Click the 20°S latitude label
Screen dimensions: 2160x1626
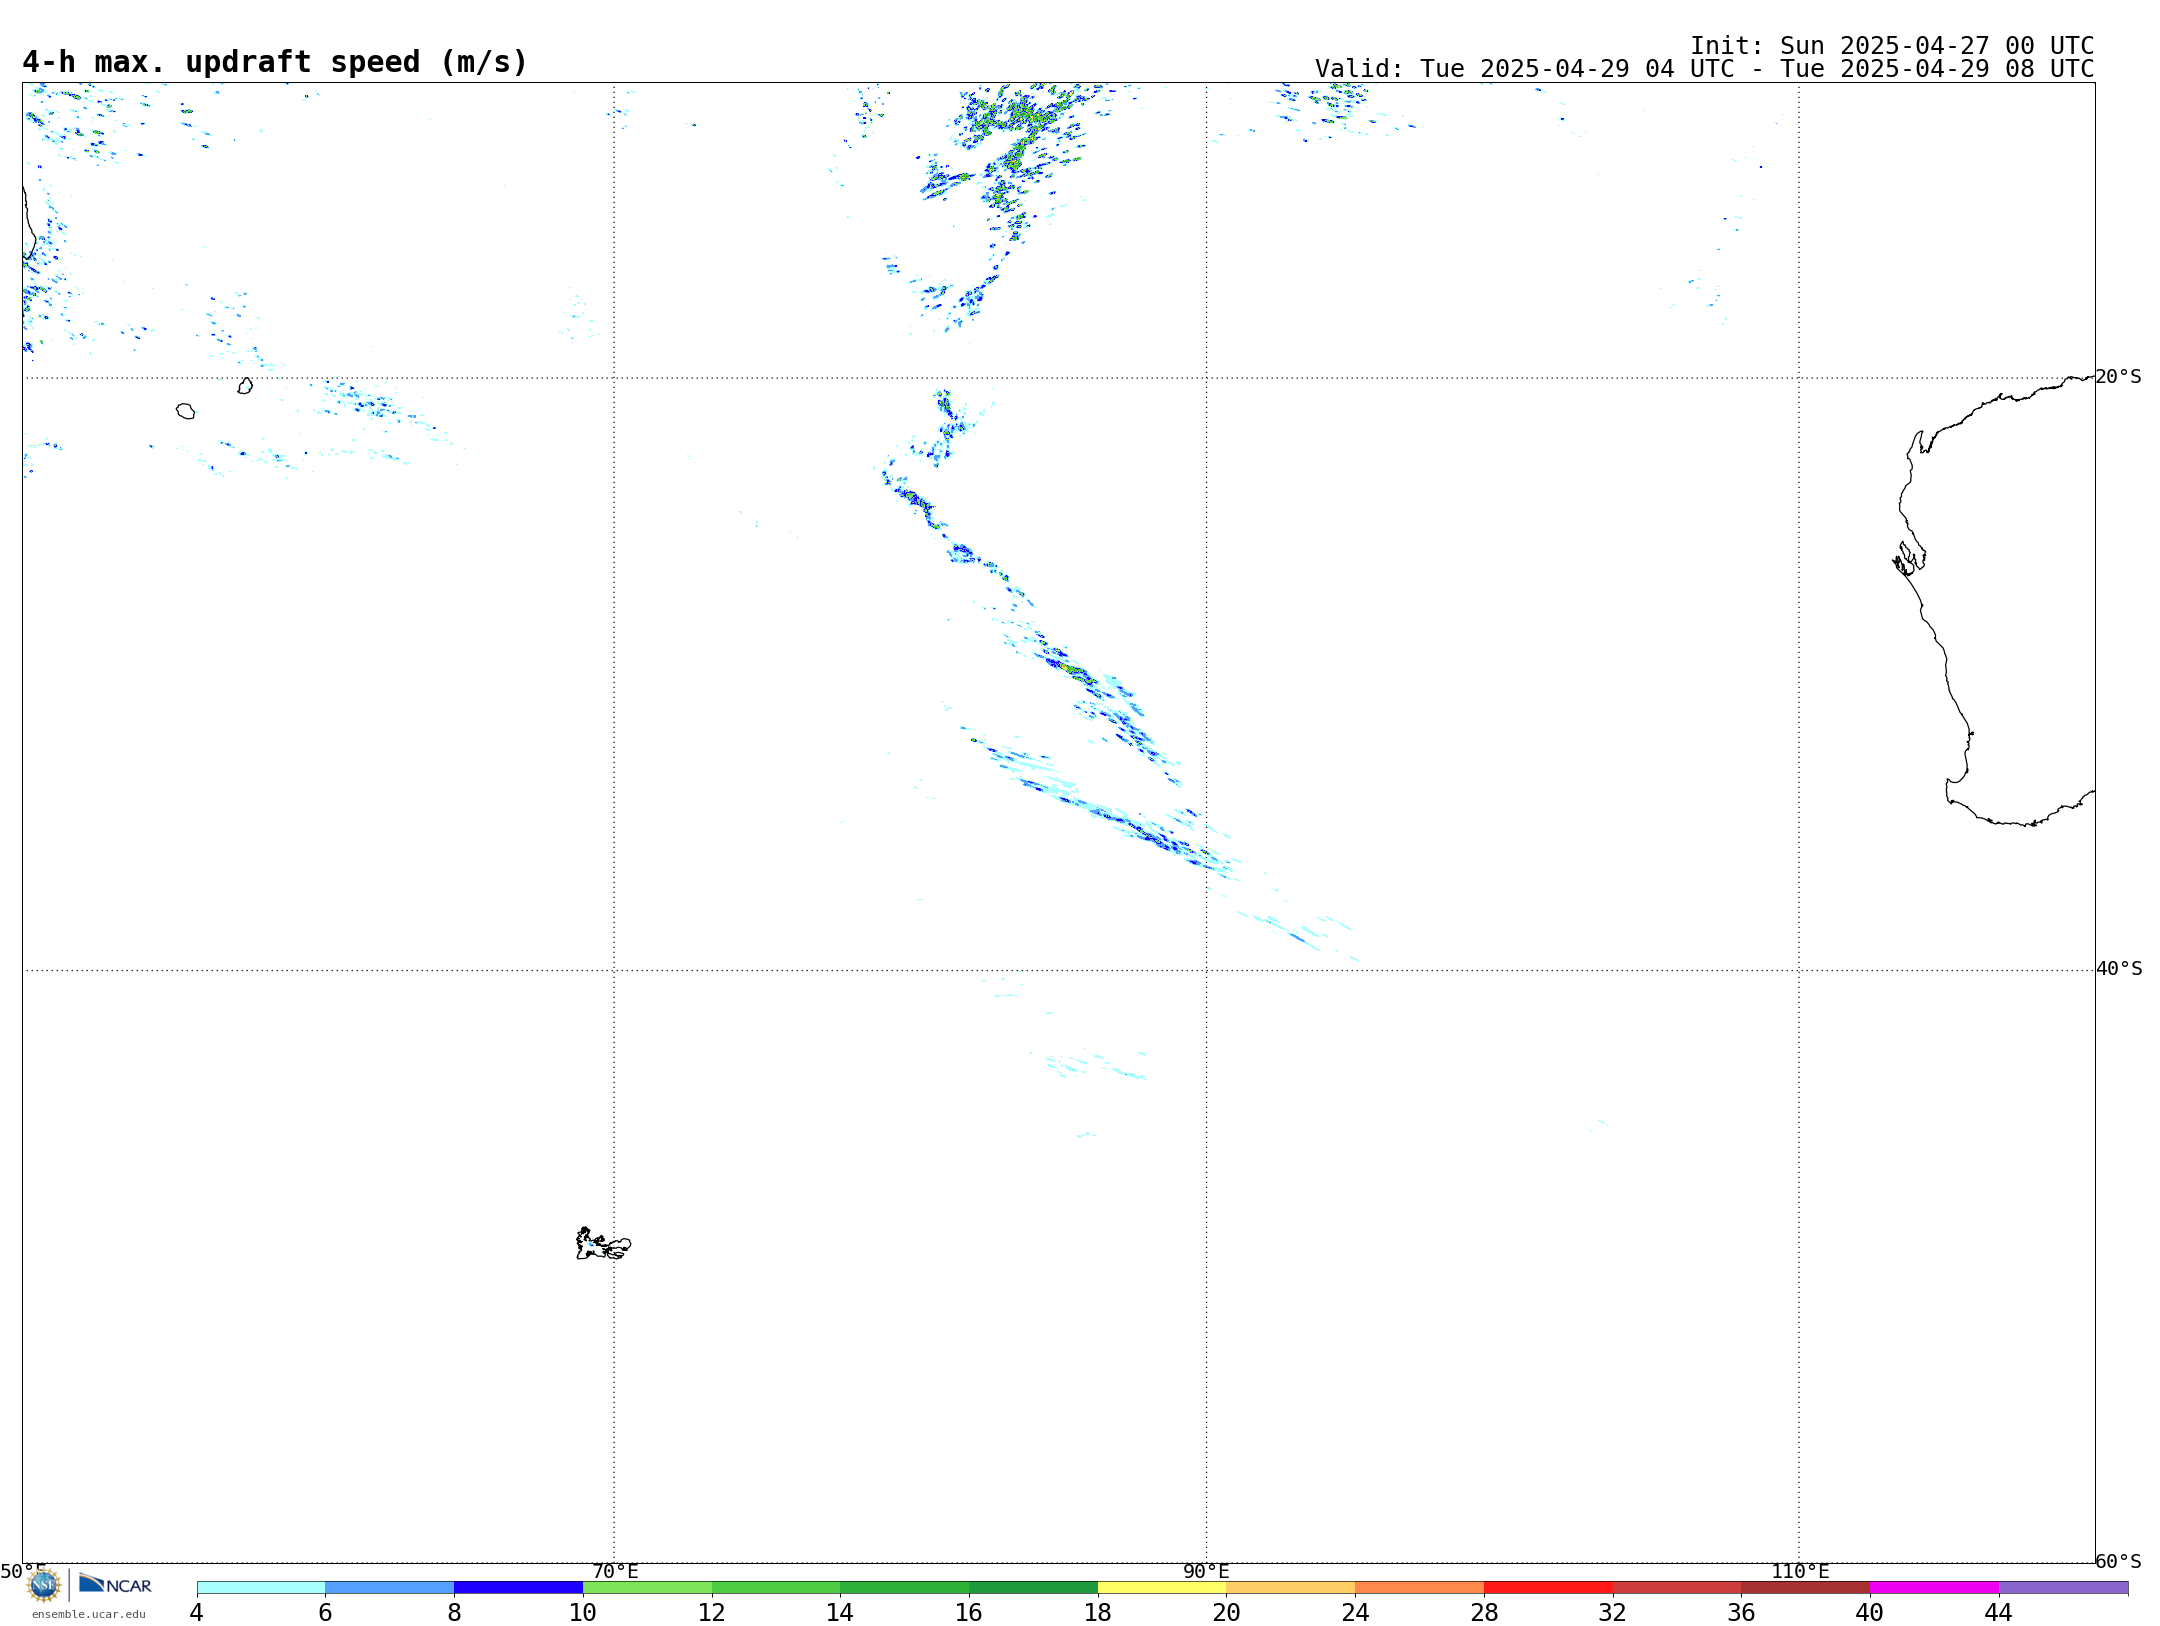coord(2119,377)
